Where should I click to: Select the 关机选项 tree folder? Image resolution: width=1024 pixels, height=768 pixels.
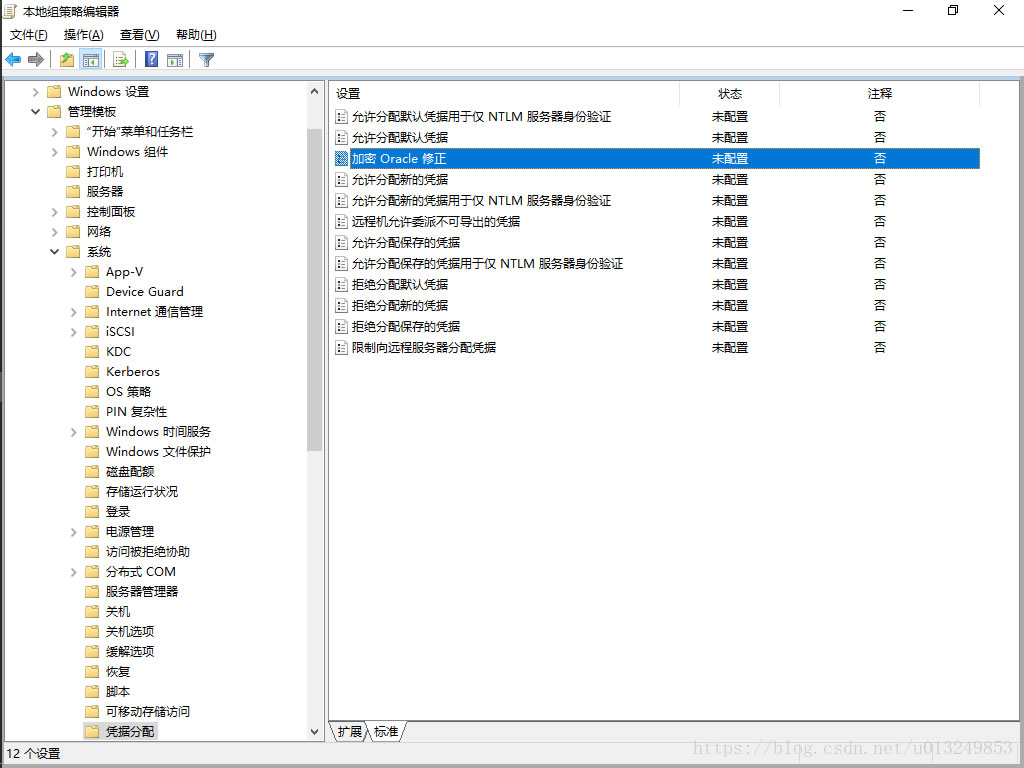pos(130,632)
